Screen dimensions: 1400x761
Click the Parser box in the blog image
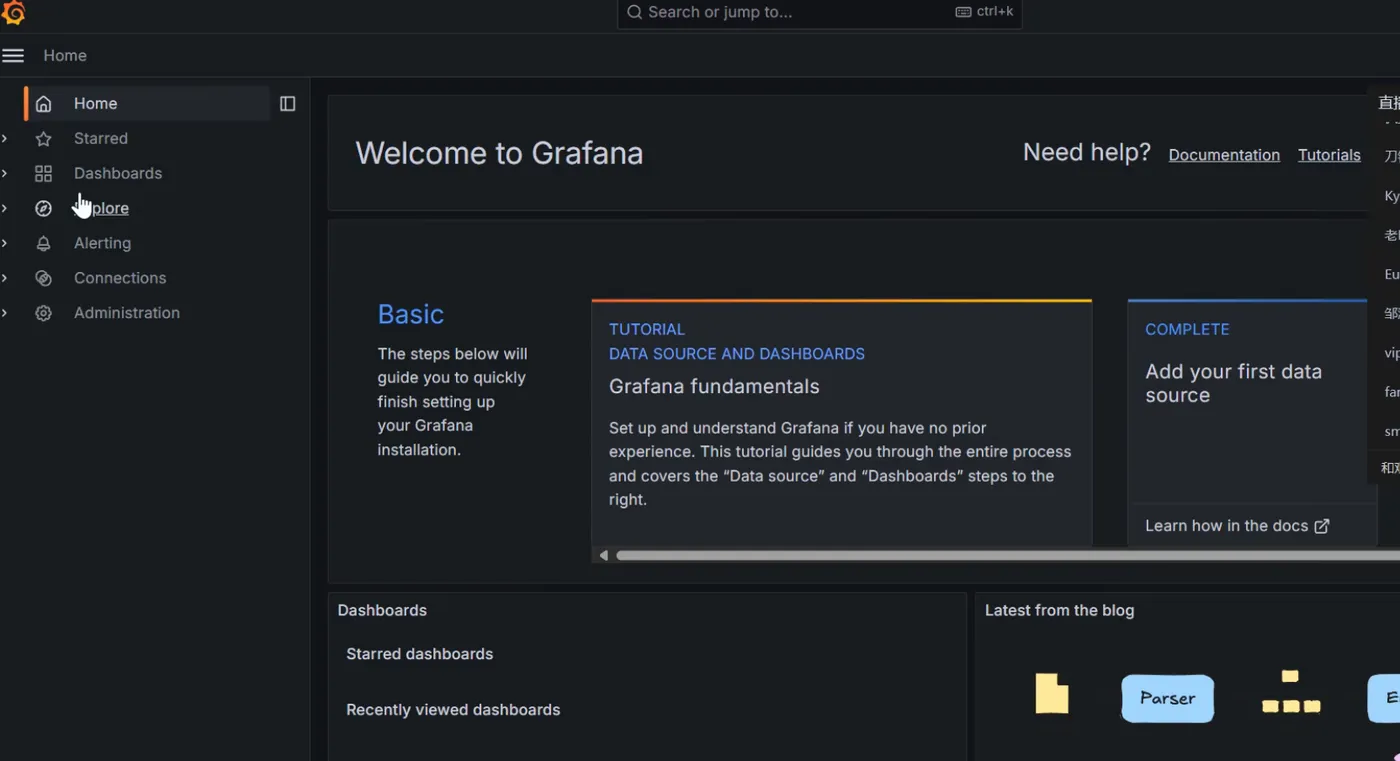pos(1168,699)
